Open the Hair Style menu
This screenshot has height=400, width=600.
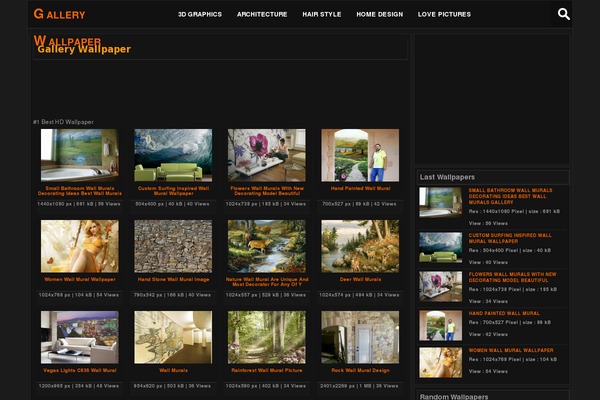[322, 14]
